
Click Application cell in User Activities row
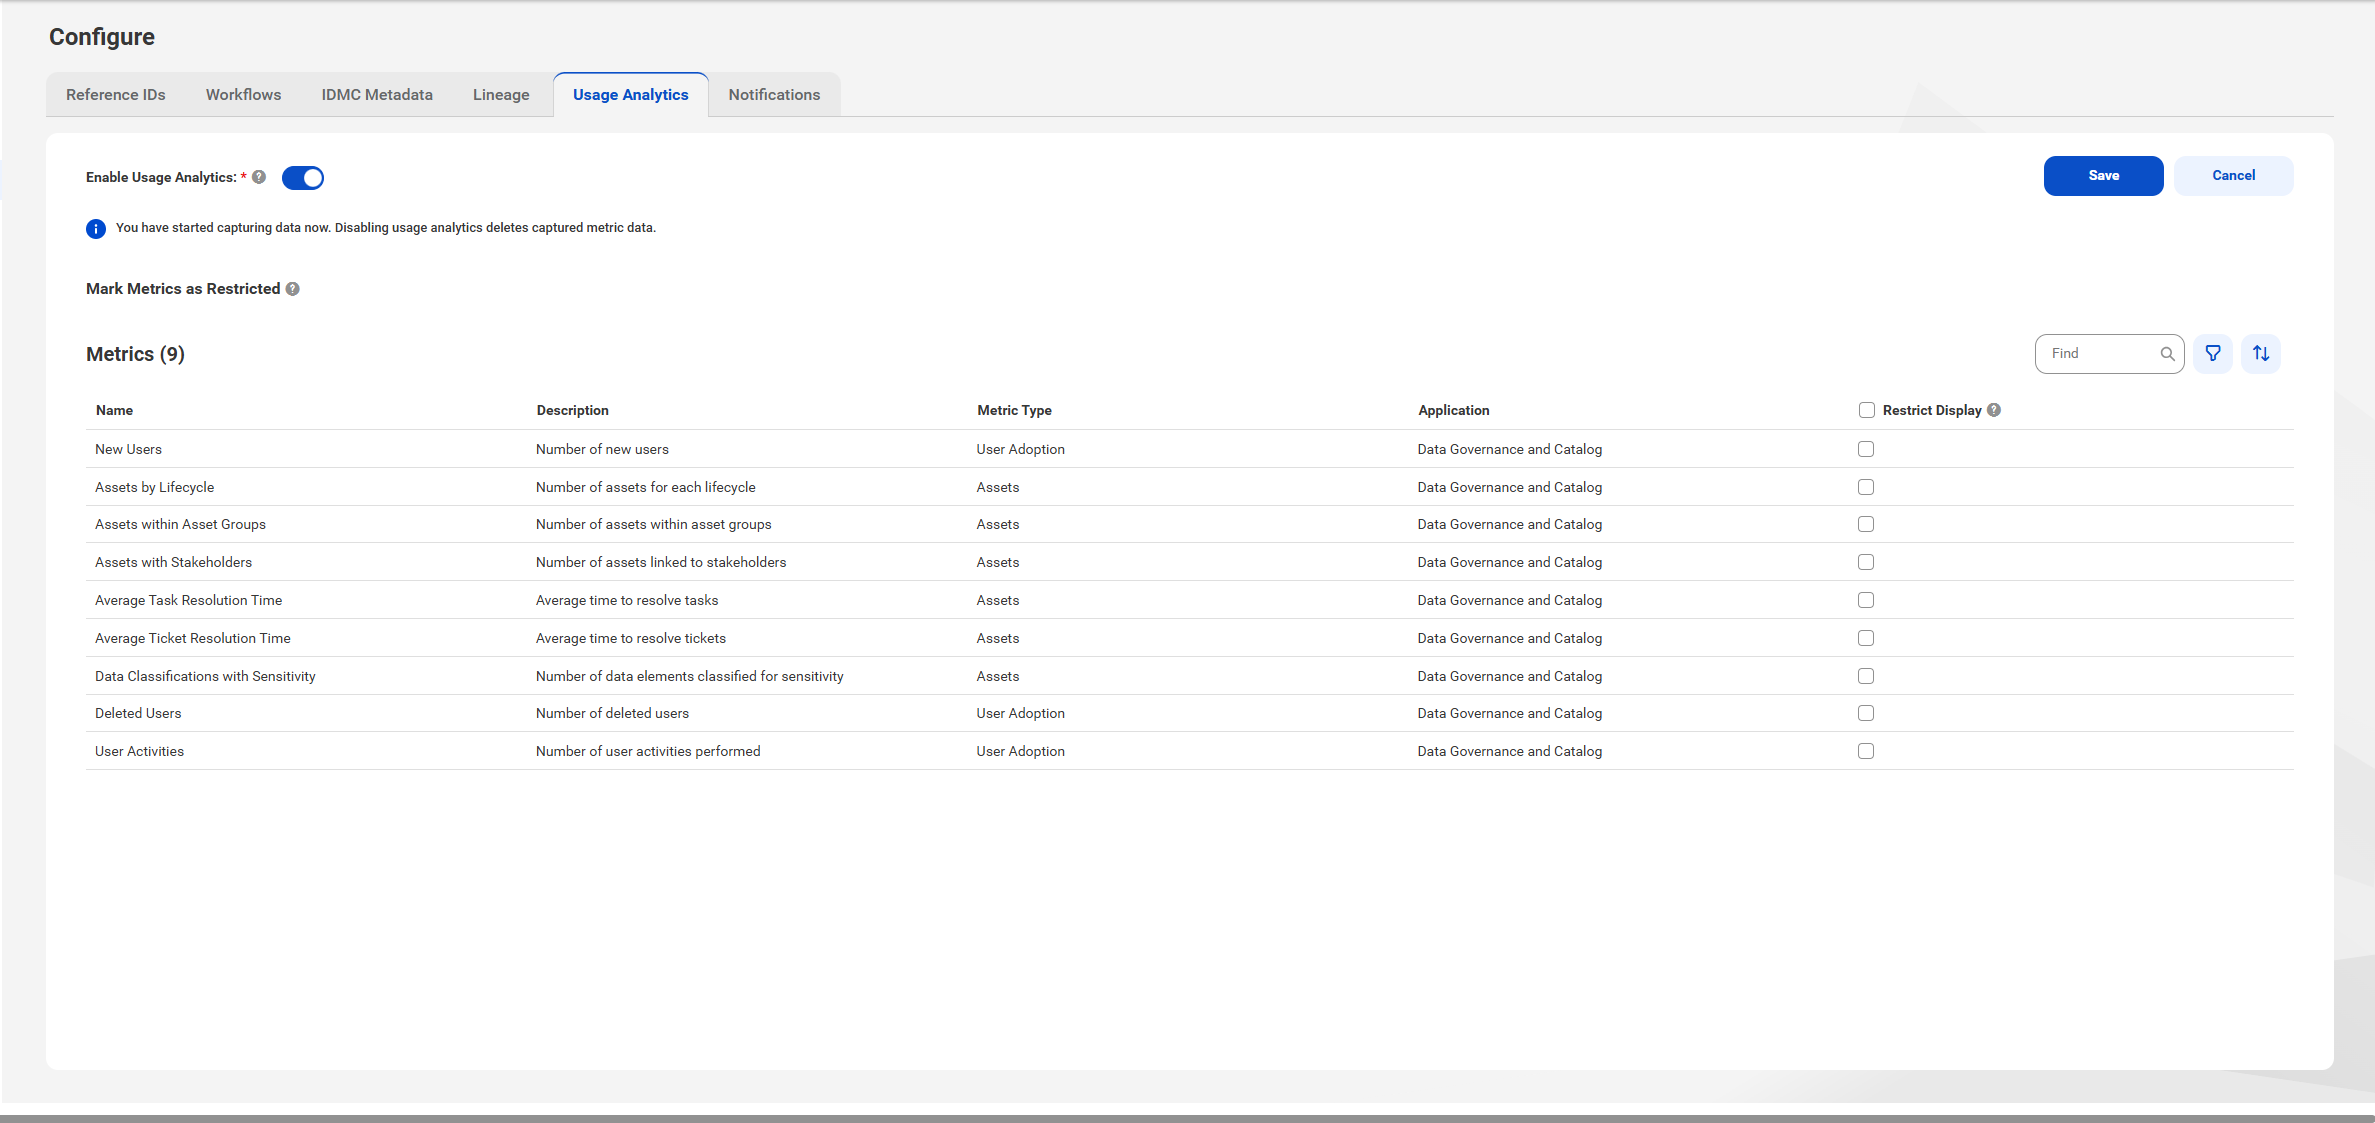[x=1510, y=752]
